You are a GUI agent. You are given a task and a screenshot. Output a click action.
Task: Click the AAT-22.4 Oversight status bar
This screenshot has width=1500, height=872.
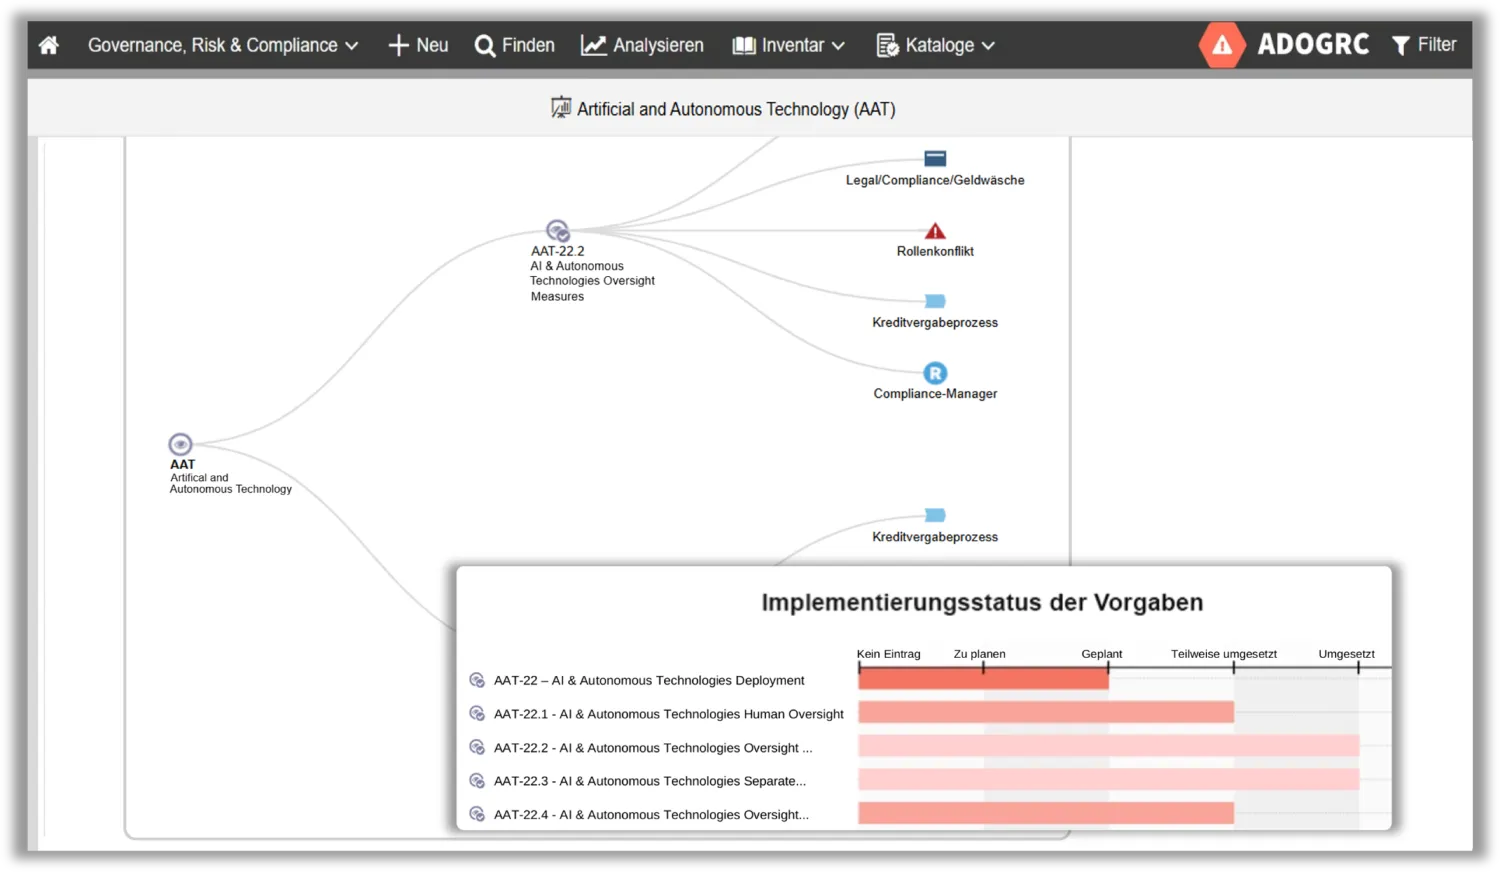(1045, 814)
